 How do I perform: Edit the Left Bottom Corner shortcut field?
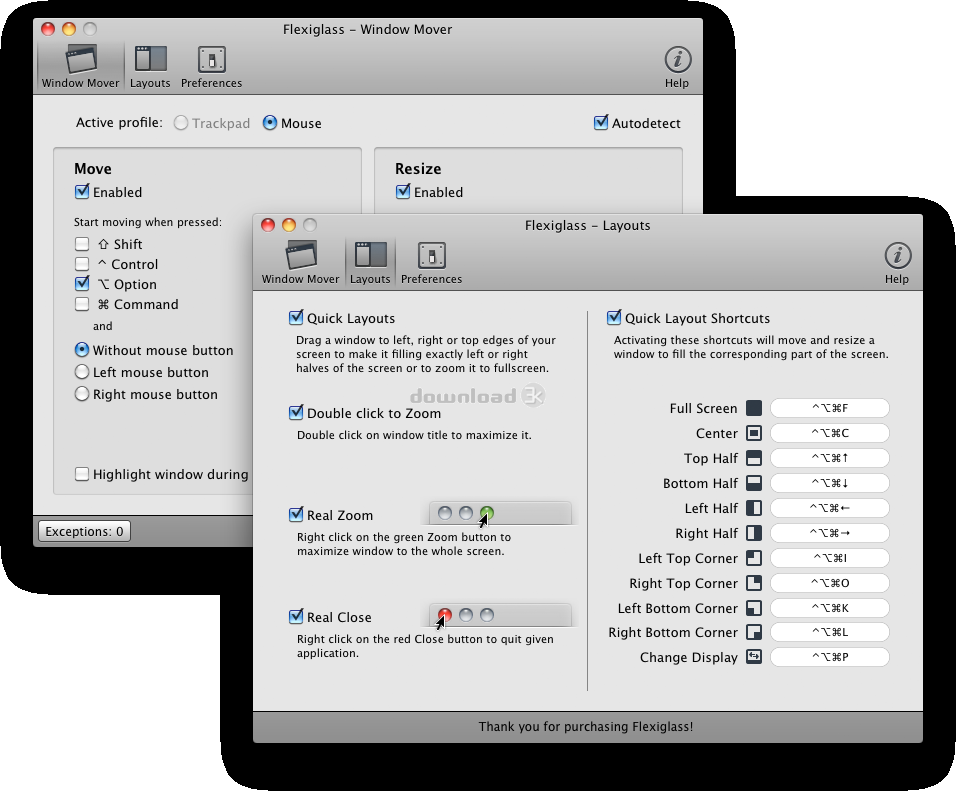(830, 608)
